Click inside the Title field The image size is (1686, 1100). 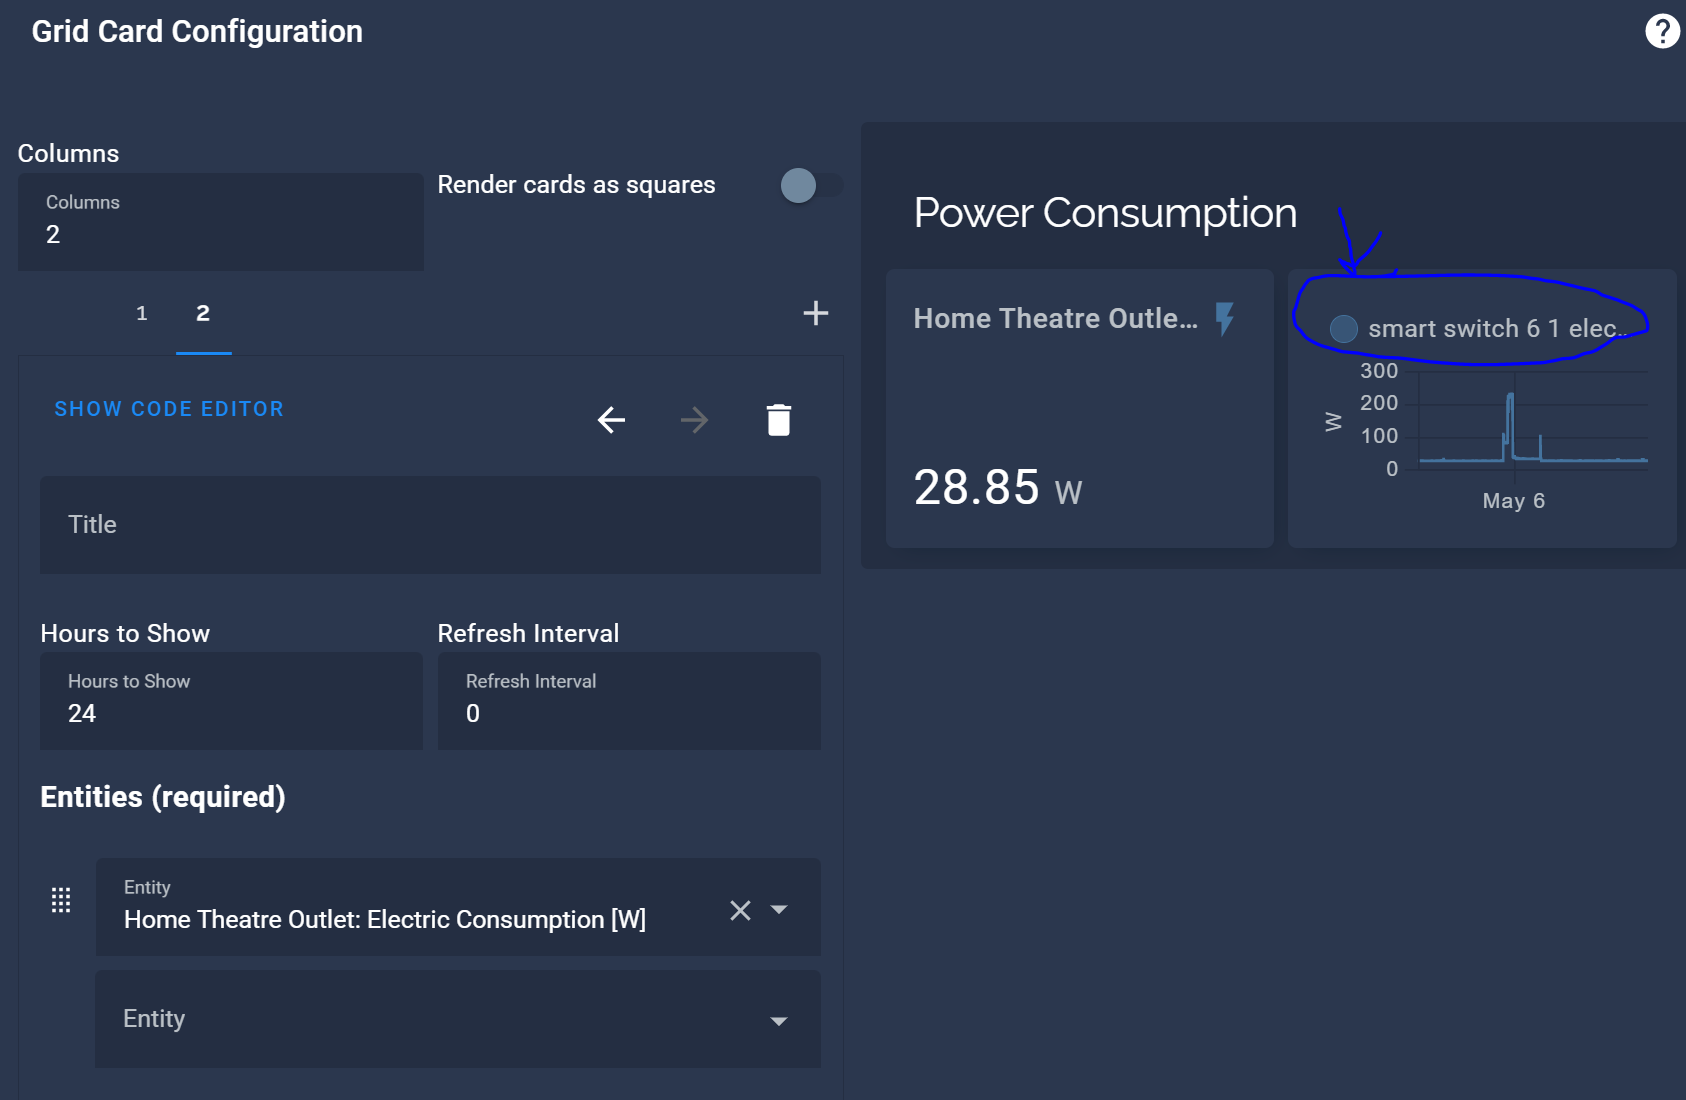tap(429, 525)
